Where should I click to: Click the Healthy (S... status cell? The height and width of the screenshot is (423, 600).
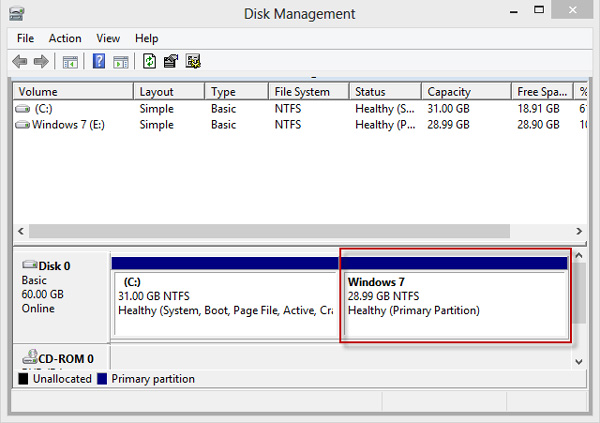pos(385,109)
